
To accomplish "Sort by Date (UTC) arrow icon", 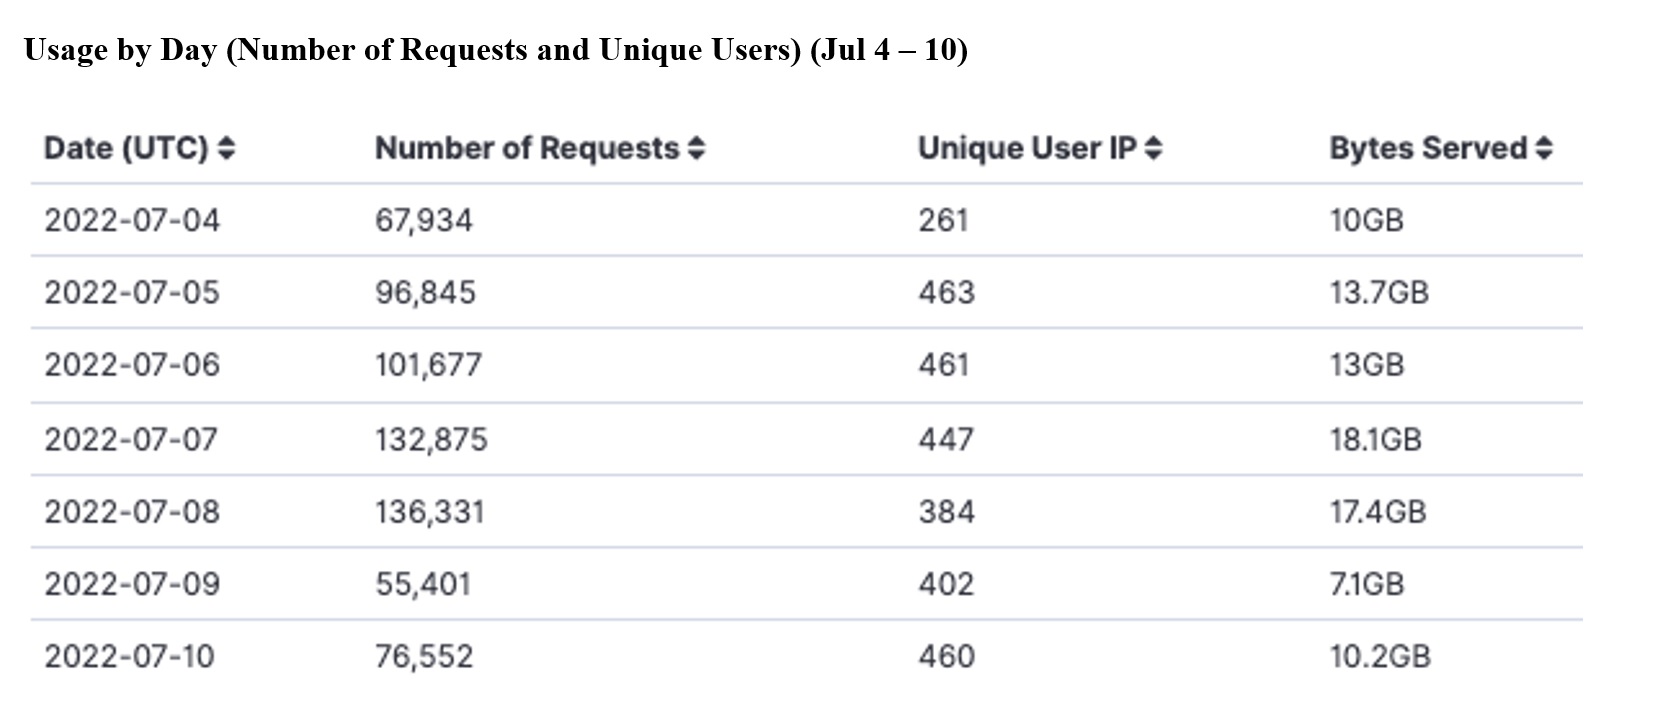I will click(226, 149).
